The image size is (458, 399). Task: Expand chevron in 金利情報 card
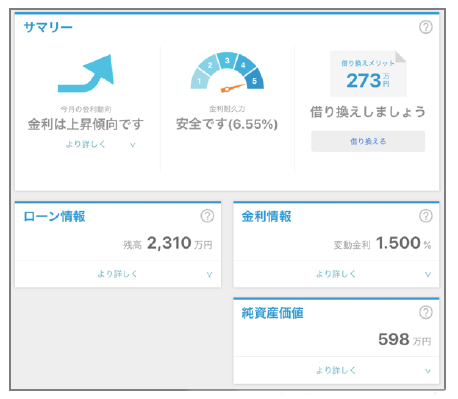point(428,274)
